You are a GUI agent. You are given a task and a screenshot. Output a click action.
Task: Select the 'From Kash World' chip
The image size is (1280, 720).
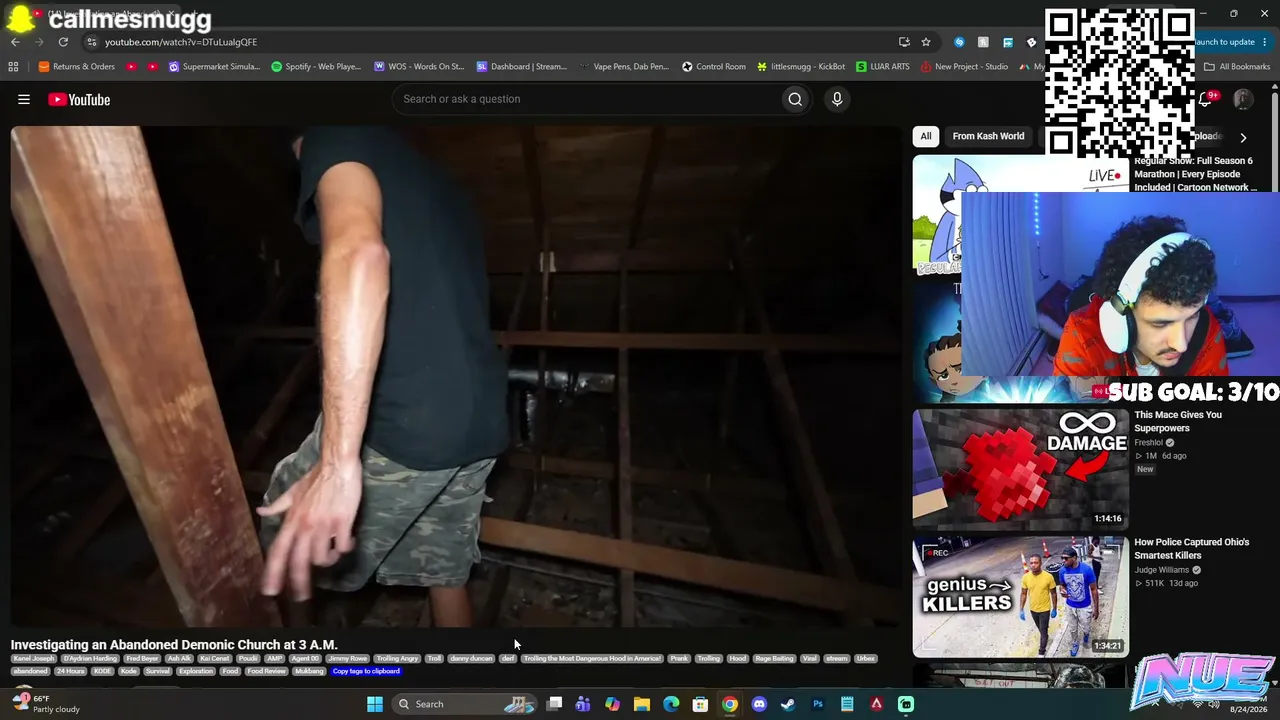click(x=988, y=136)
